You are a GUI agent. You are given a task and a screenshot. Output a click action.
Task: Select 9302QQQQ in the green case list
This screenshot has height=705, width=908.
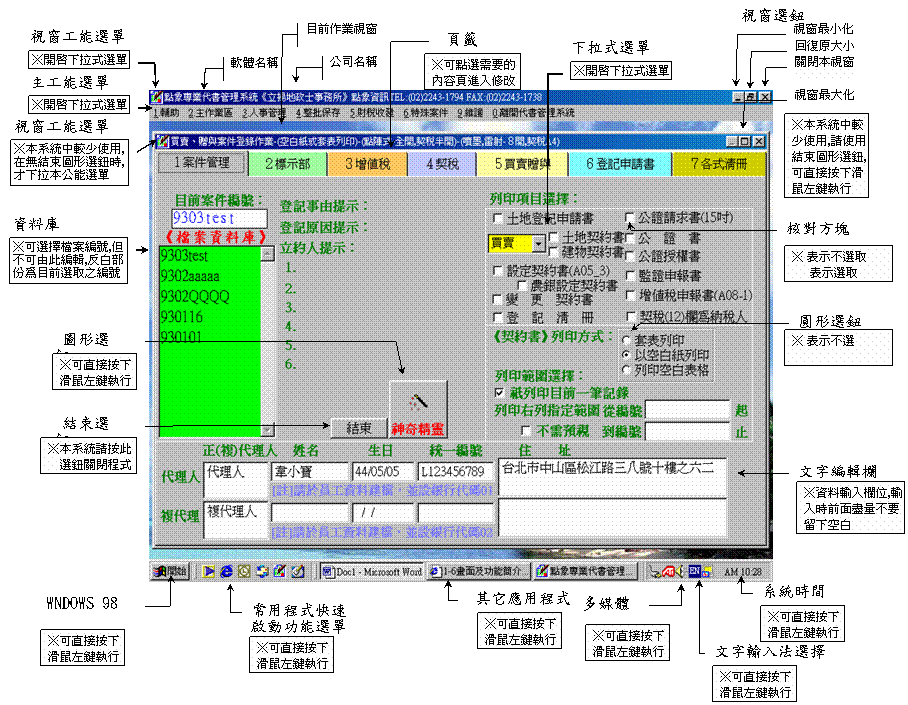(195, 296)
